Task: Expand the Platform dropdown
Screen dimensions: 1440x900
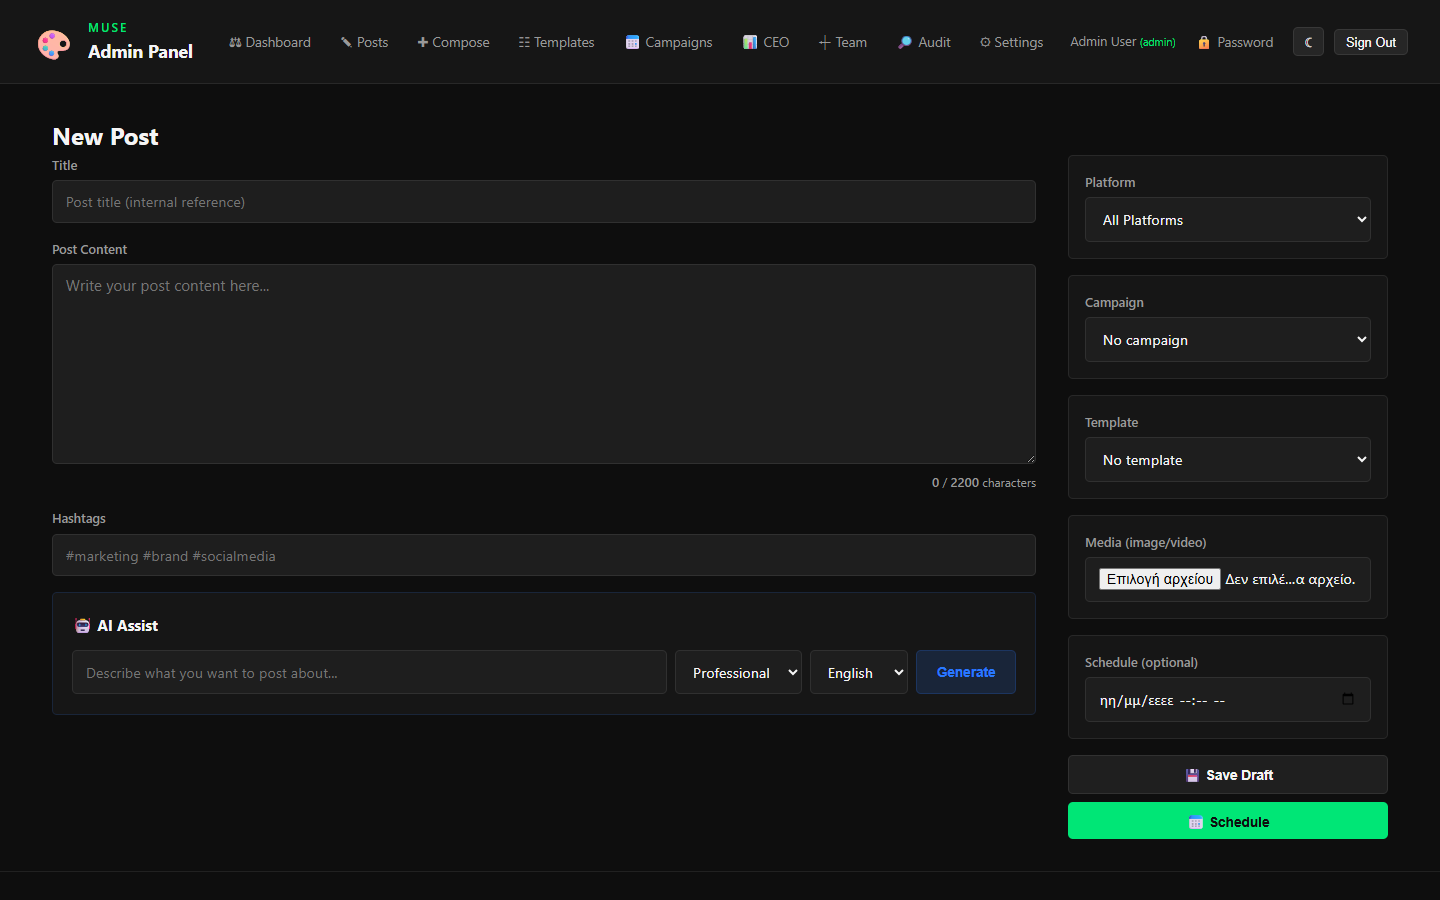Action: (1227, 220)
